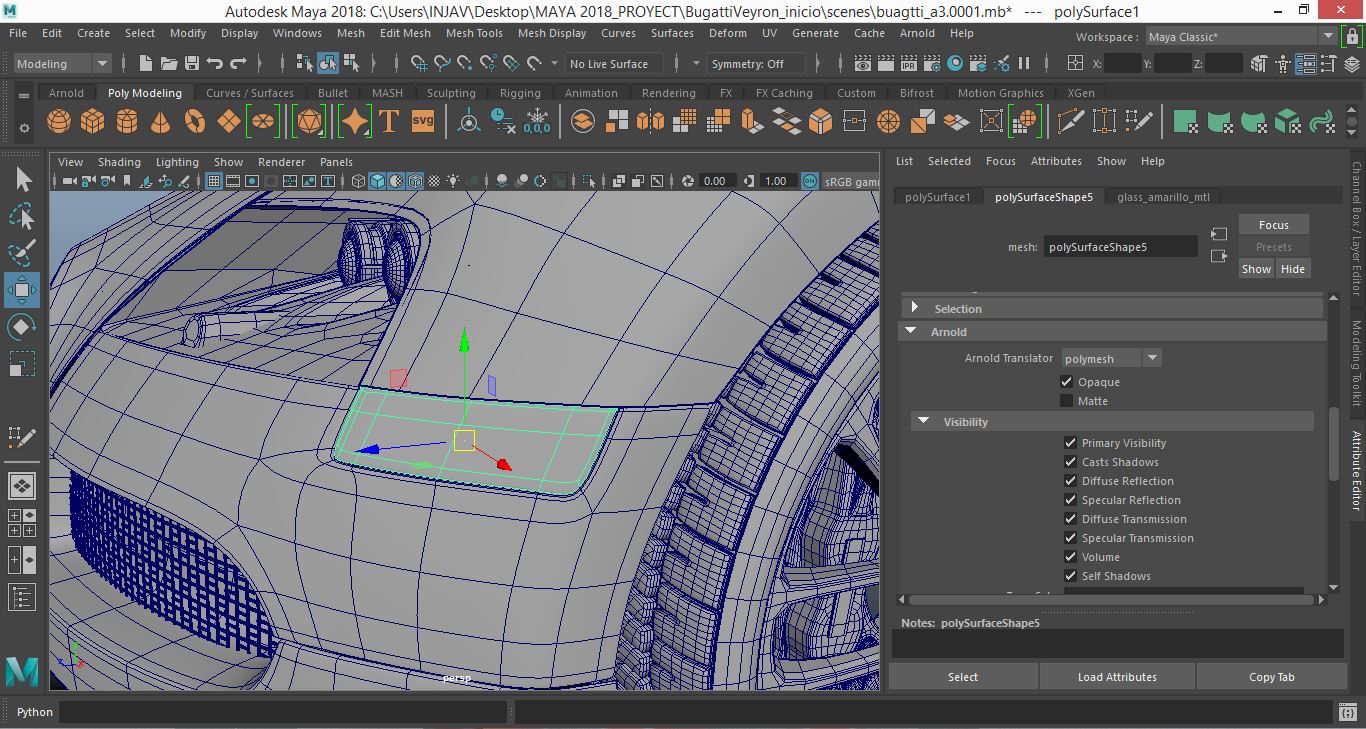Open the Mesh Tools menu
Viewport: 1366px width, 729px height.
474,33
